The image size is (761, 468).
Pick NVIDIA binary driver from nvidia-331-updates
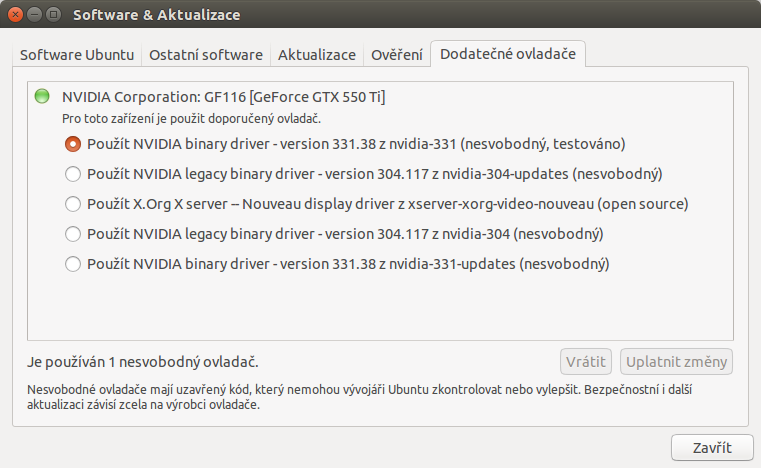click(72, 265)
